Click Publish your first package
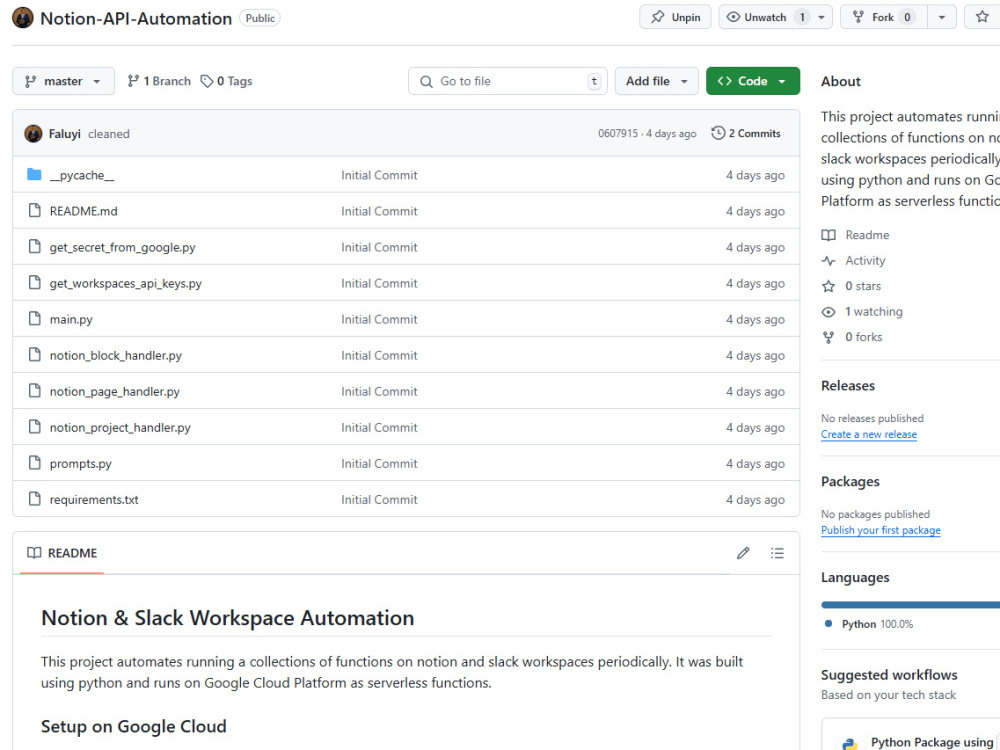1000x750 pixels. click(x=880, y=530)
